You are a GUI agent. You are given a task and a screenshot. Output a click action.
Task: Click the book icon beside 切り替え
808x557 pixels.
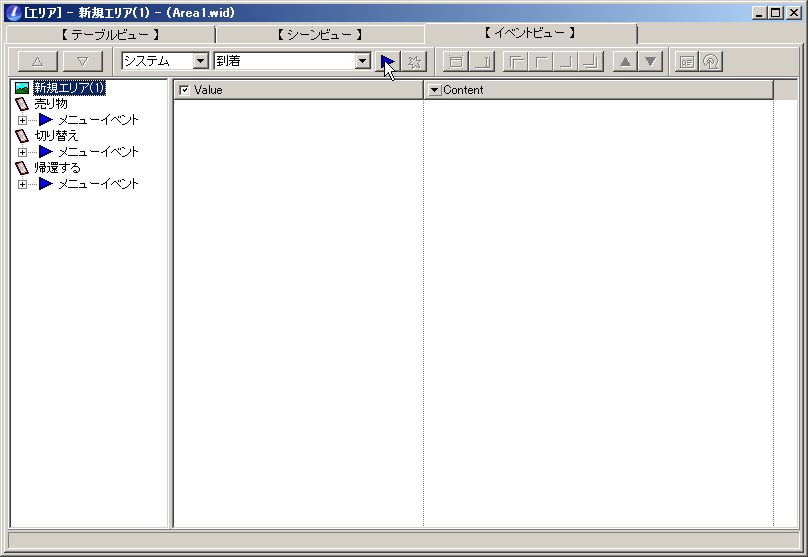(22, 136)
